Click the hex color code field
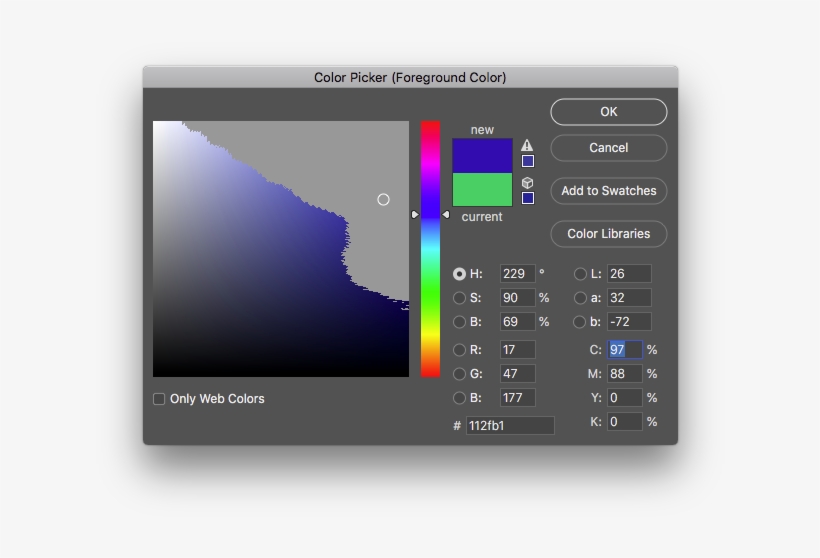The image size is (820, 558). 509,426
